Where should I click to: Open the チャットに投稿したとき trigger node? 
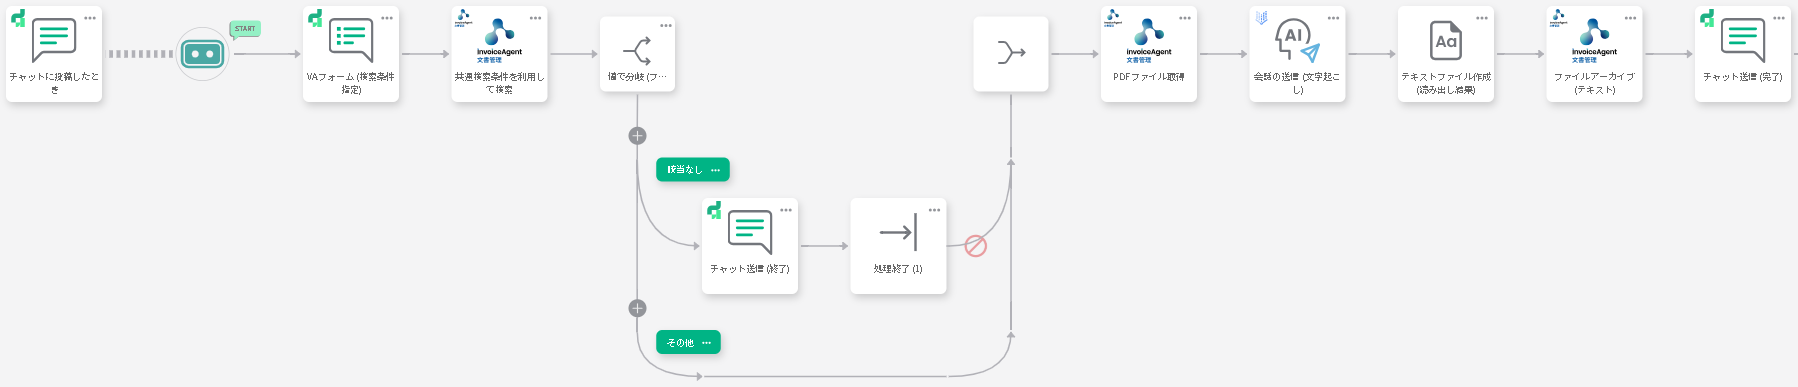[x=54, y=54]
